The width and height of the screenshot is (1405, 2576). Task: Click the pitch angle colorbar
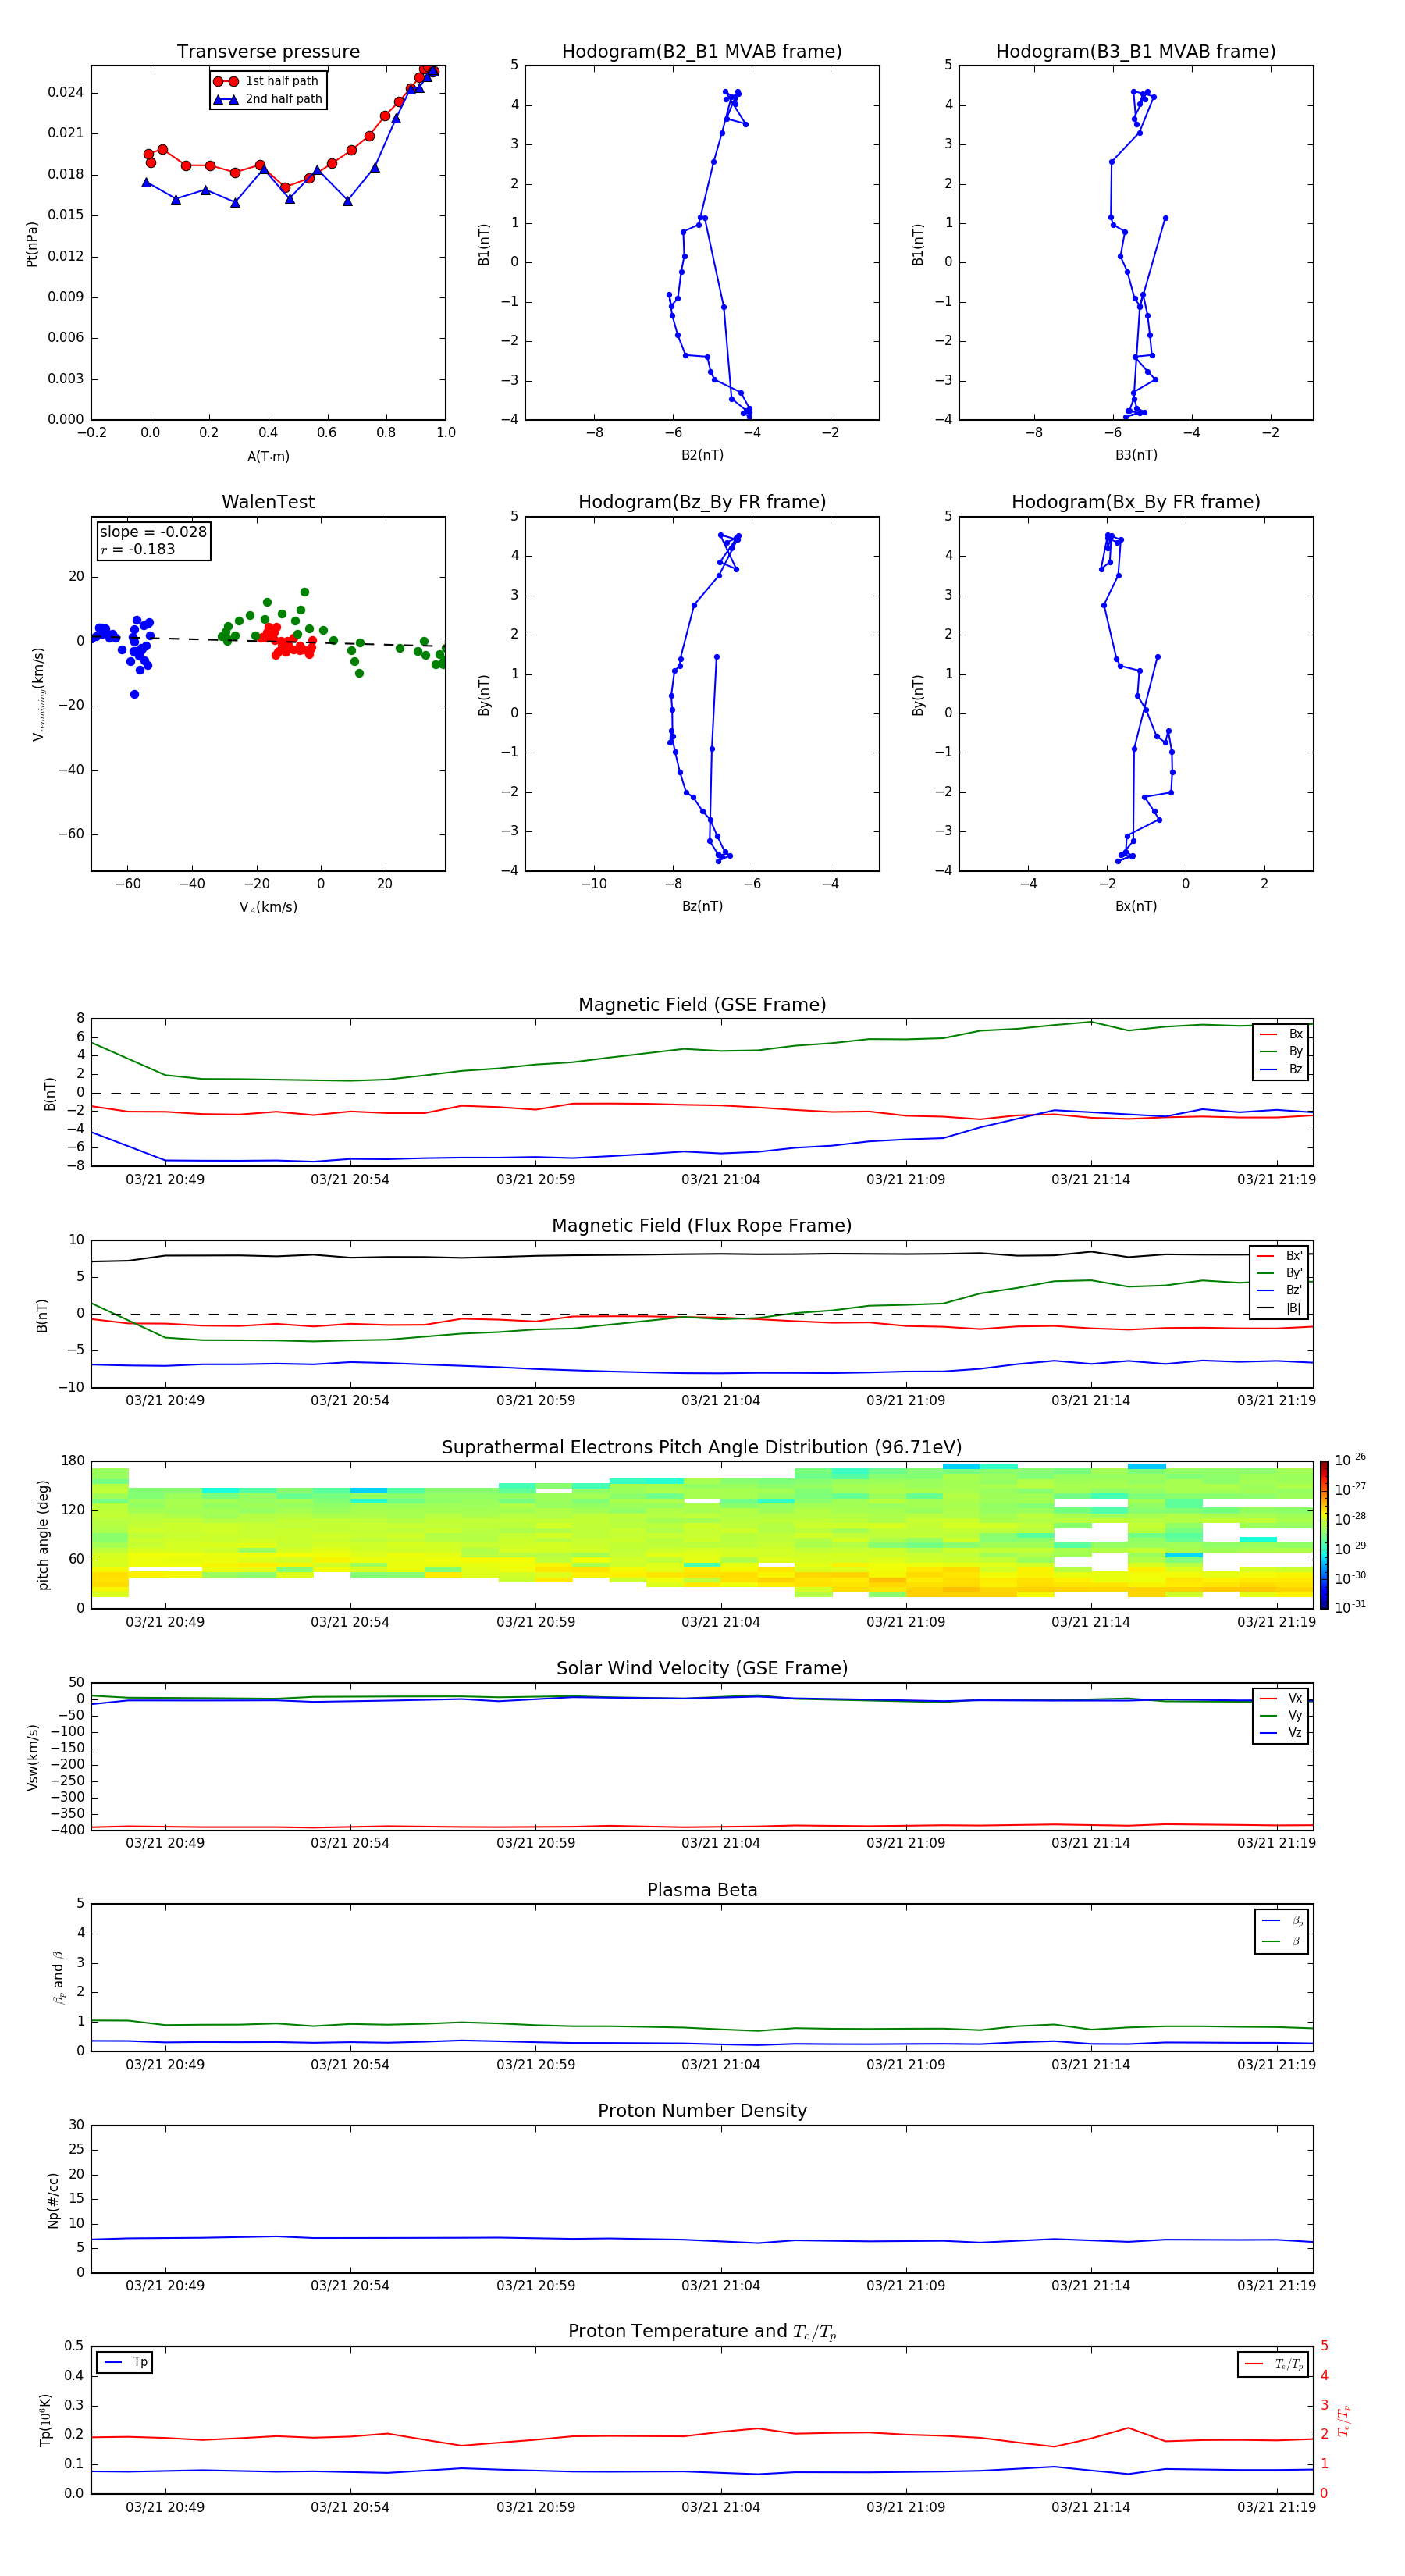1324,1535
